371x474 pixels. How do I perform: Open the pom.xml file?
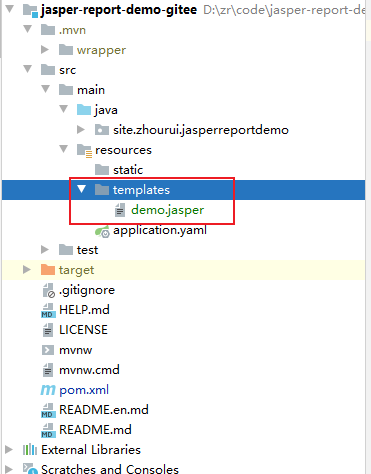84,390
